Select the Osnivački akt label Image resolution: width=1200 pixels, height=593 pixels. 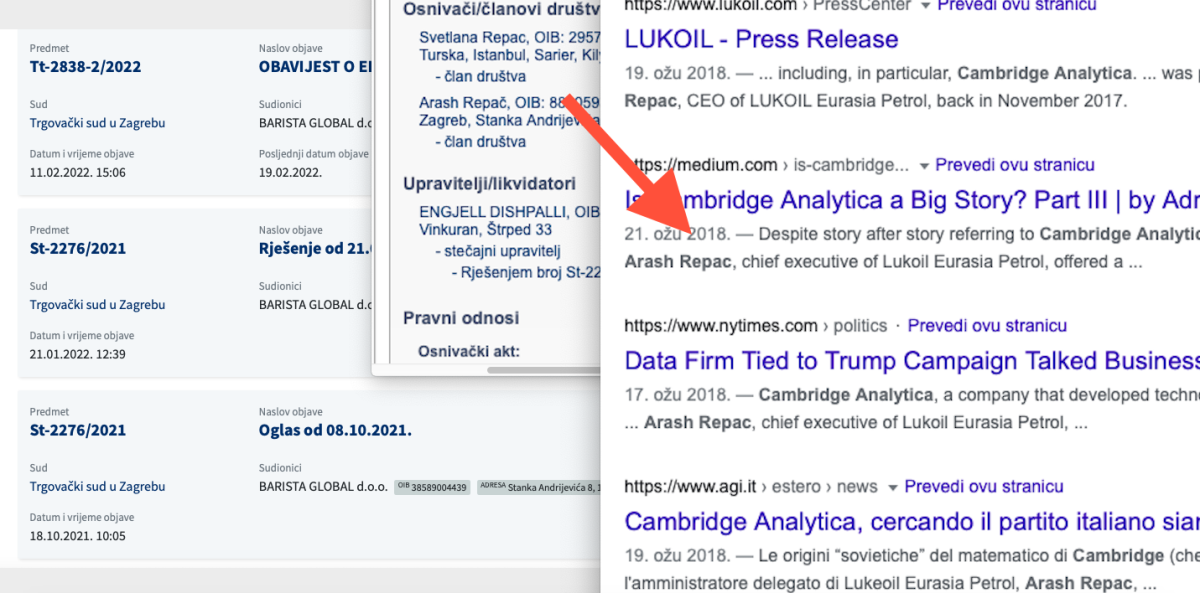pos(470,351)
